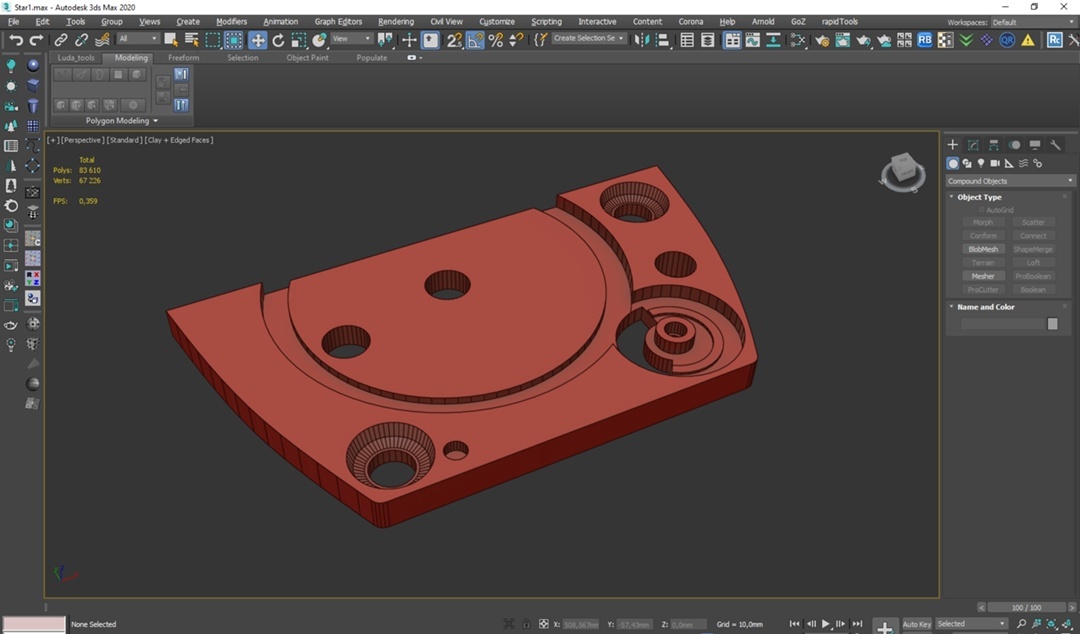Open the Workspaces Default dropdown
This screenshot has height=634, width=1080.
point(1032,23)
